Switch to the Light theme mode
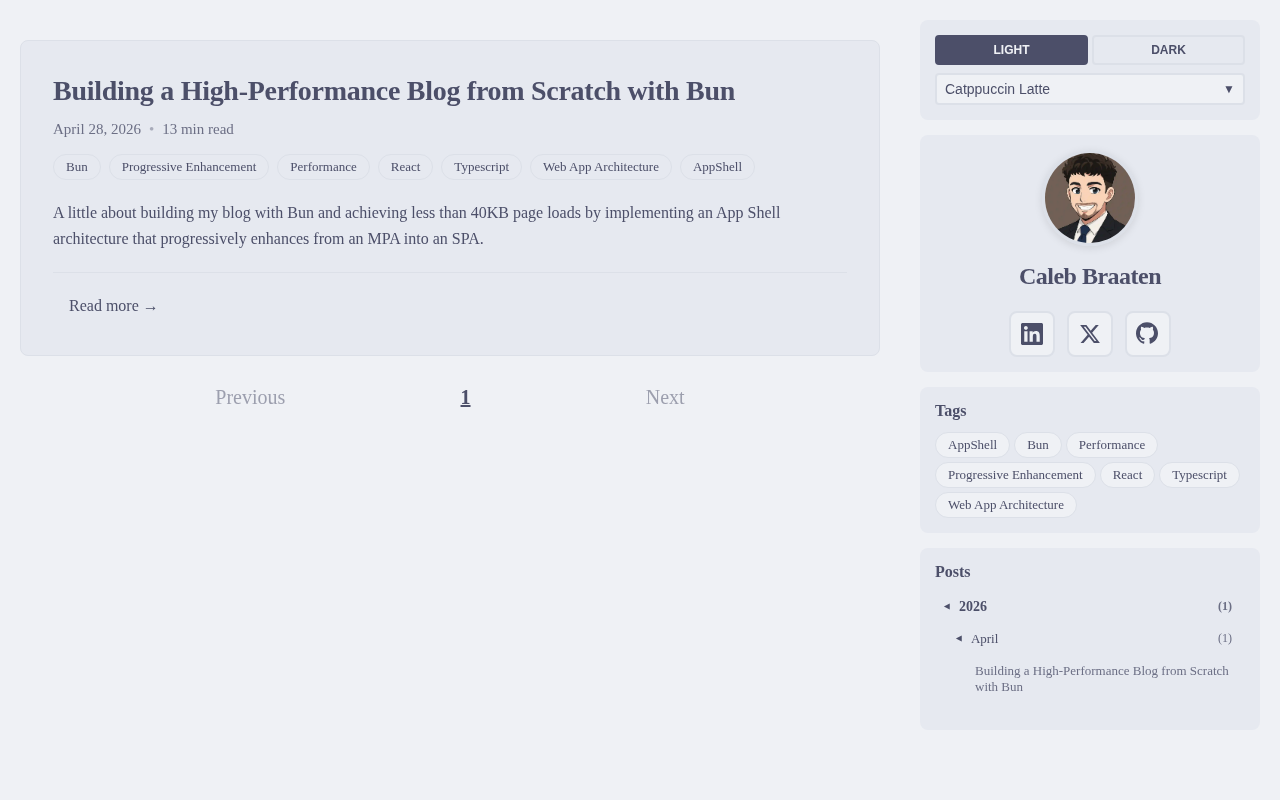Screen dimensions: 1280x800 (1011, 50)
